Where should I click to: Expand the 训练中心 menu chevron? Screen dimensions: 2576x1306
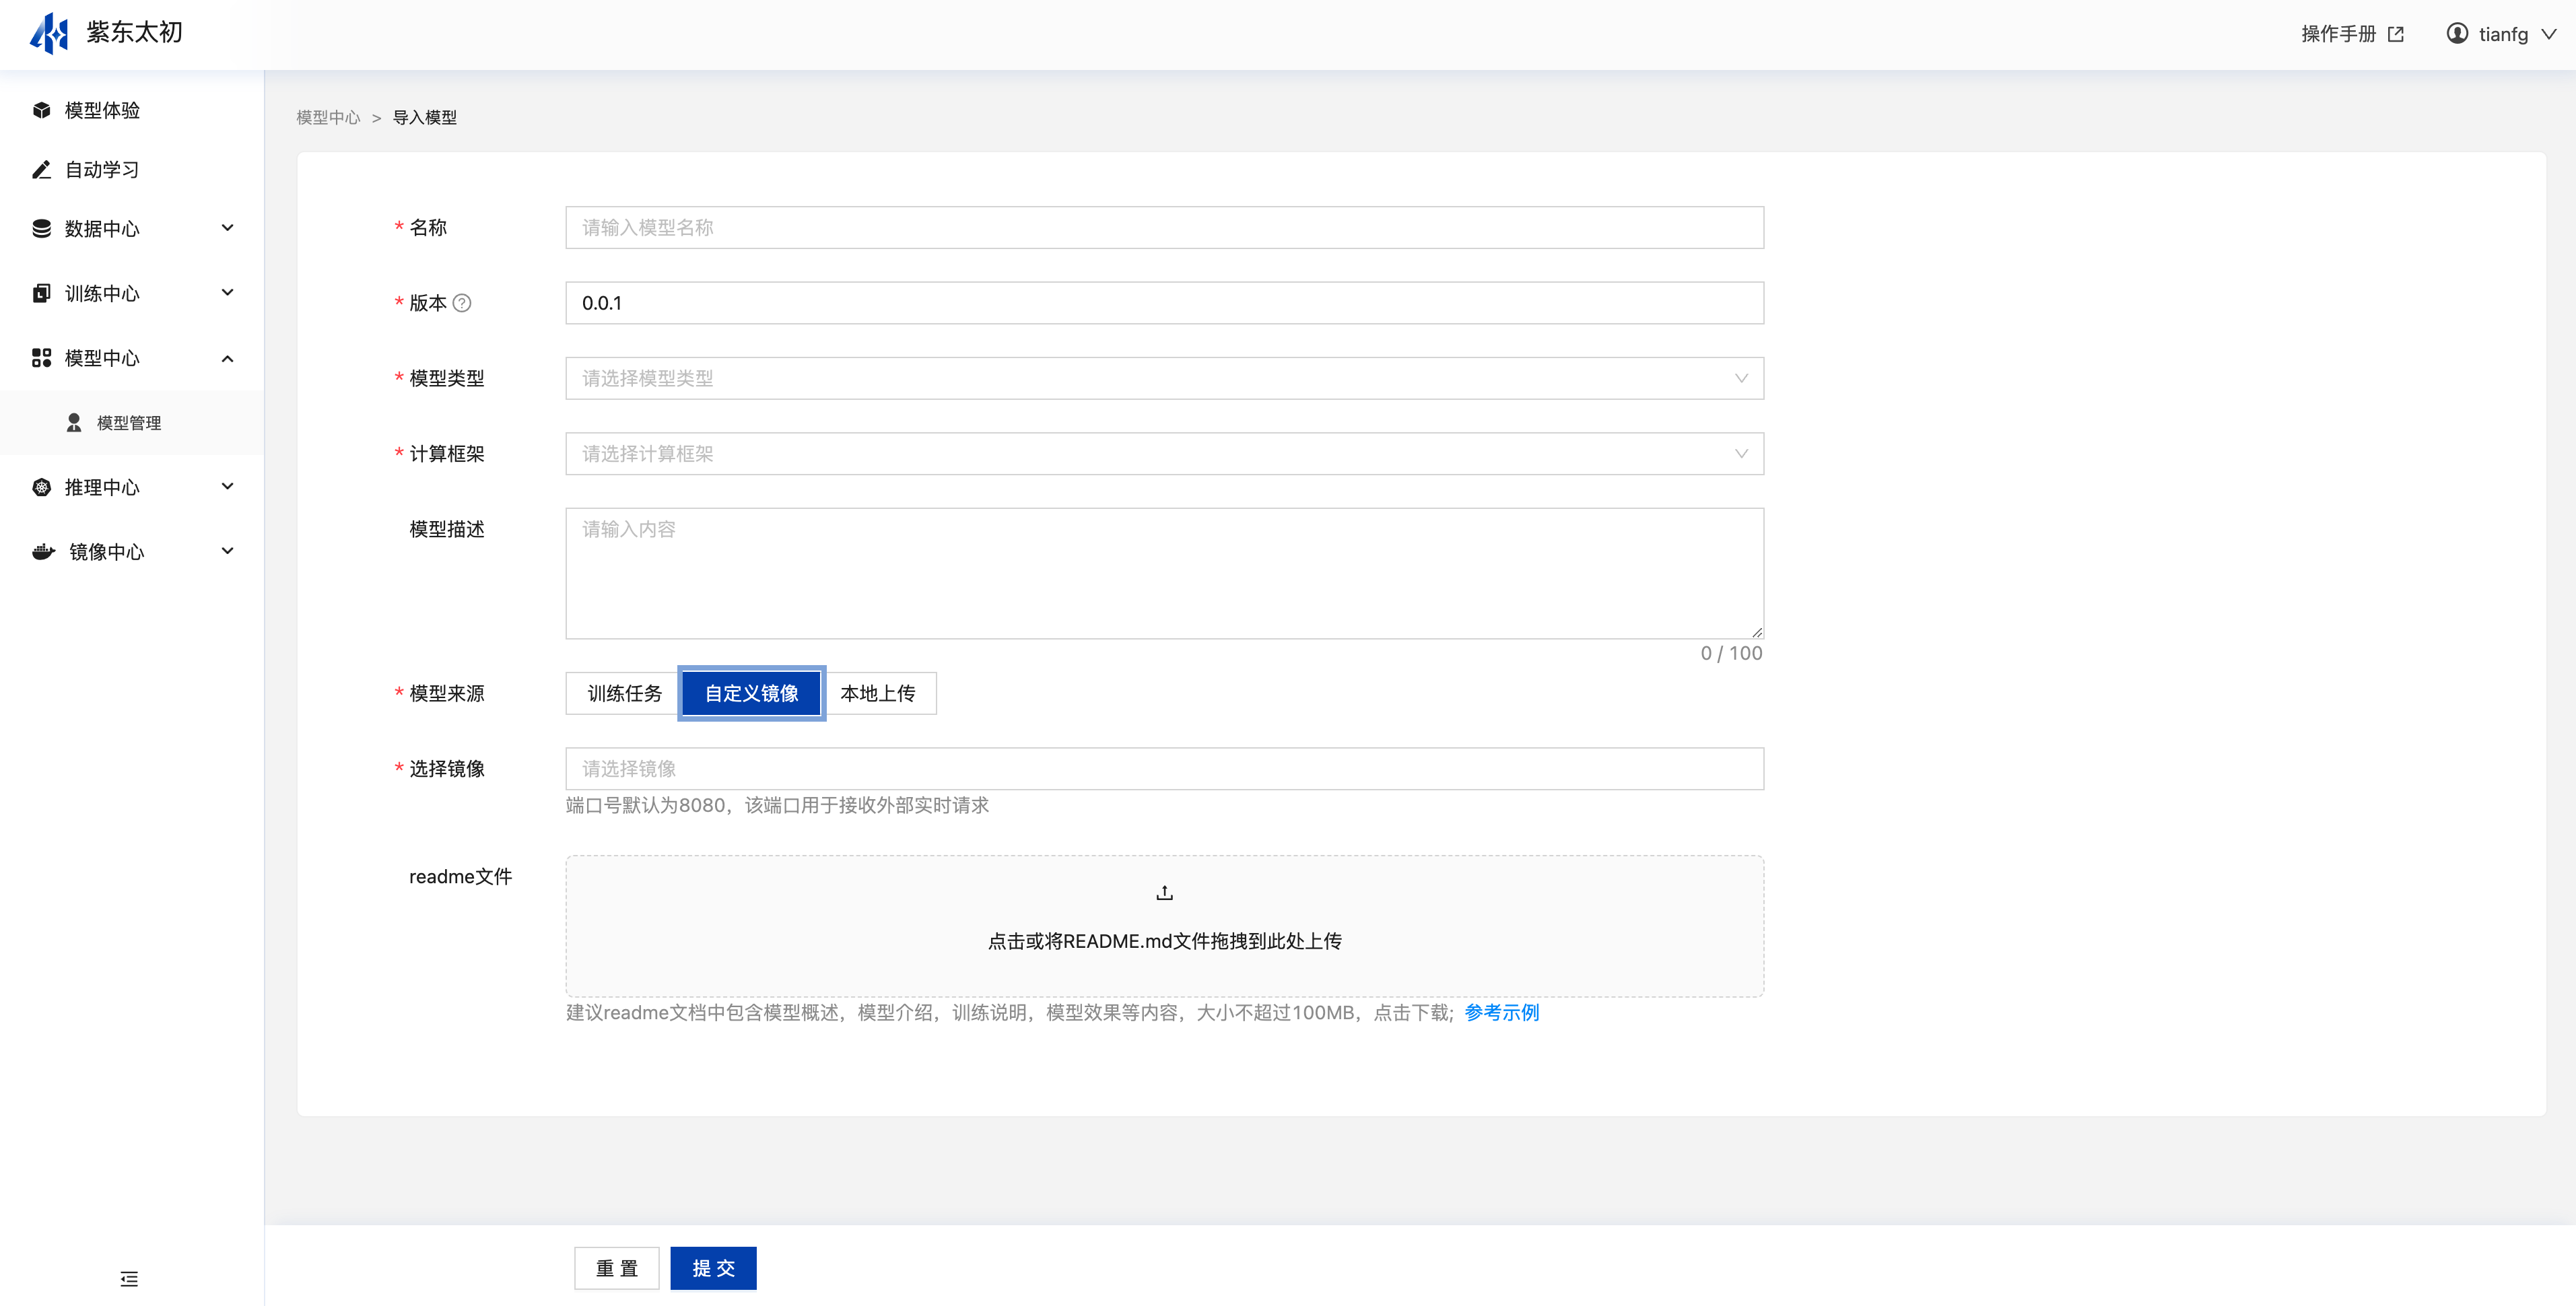click(x=227, y=293)
